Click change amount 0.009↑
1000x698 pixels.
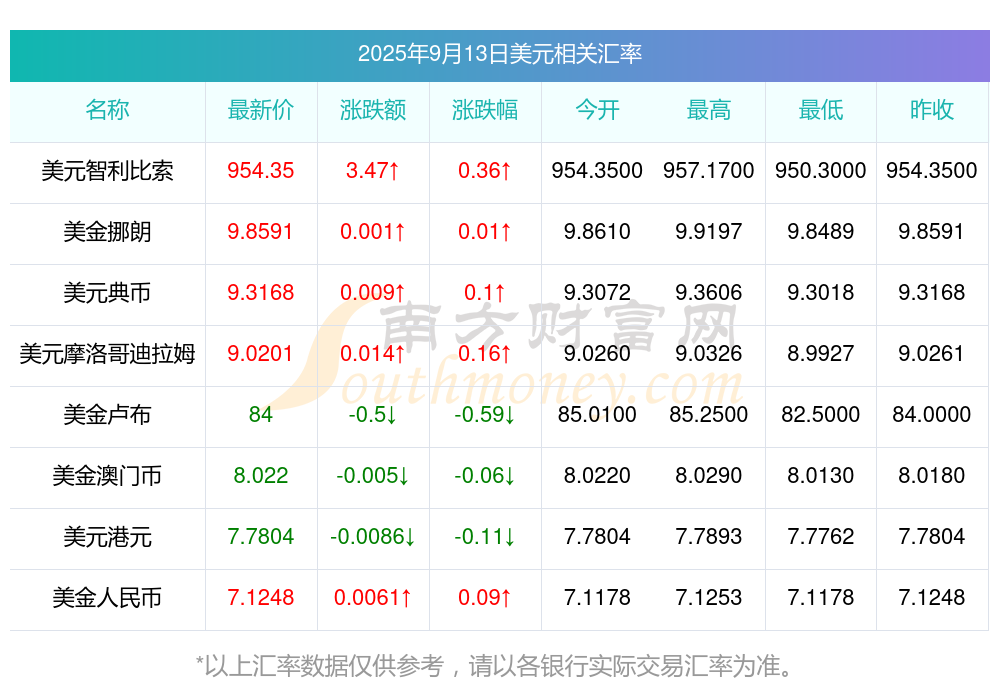373,292
